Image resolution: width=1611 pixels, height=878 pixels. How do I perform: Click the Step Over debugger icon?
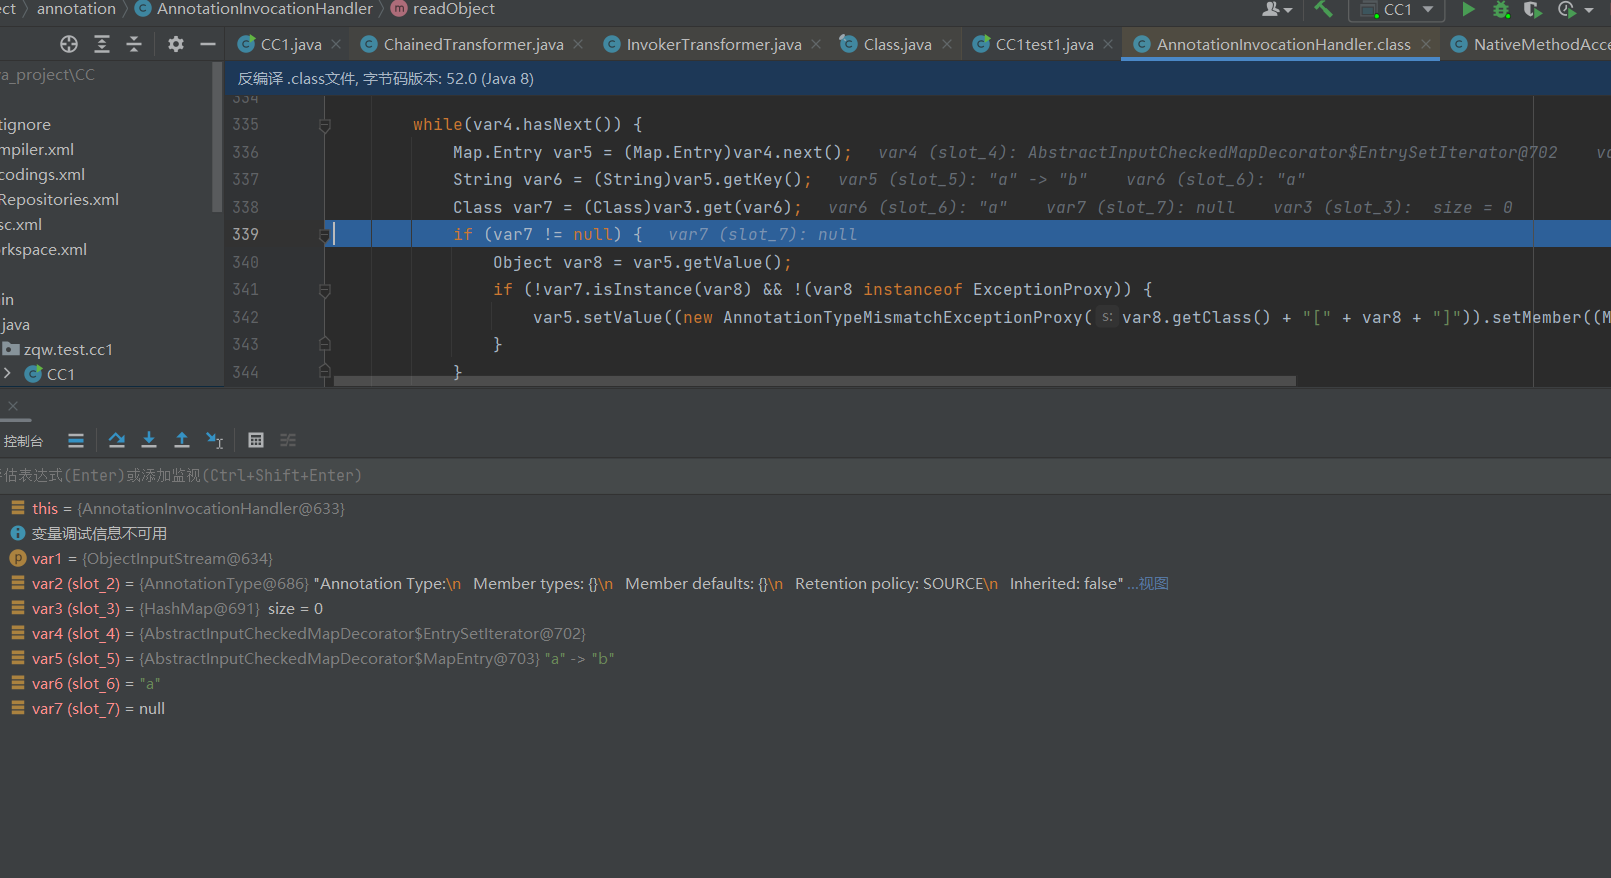pos(117,440)
